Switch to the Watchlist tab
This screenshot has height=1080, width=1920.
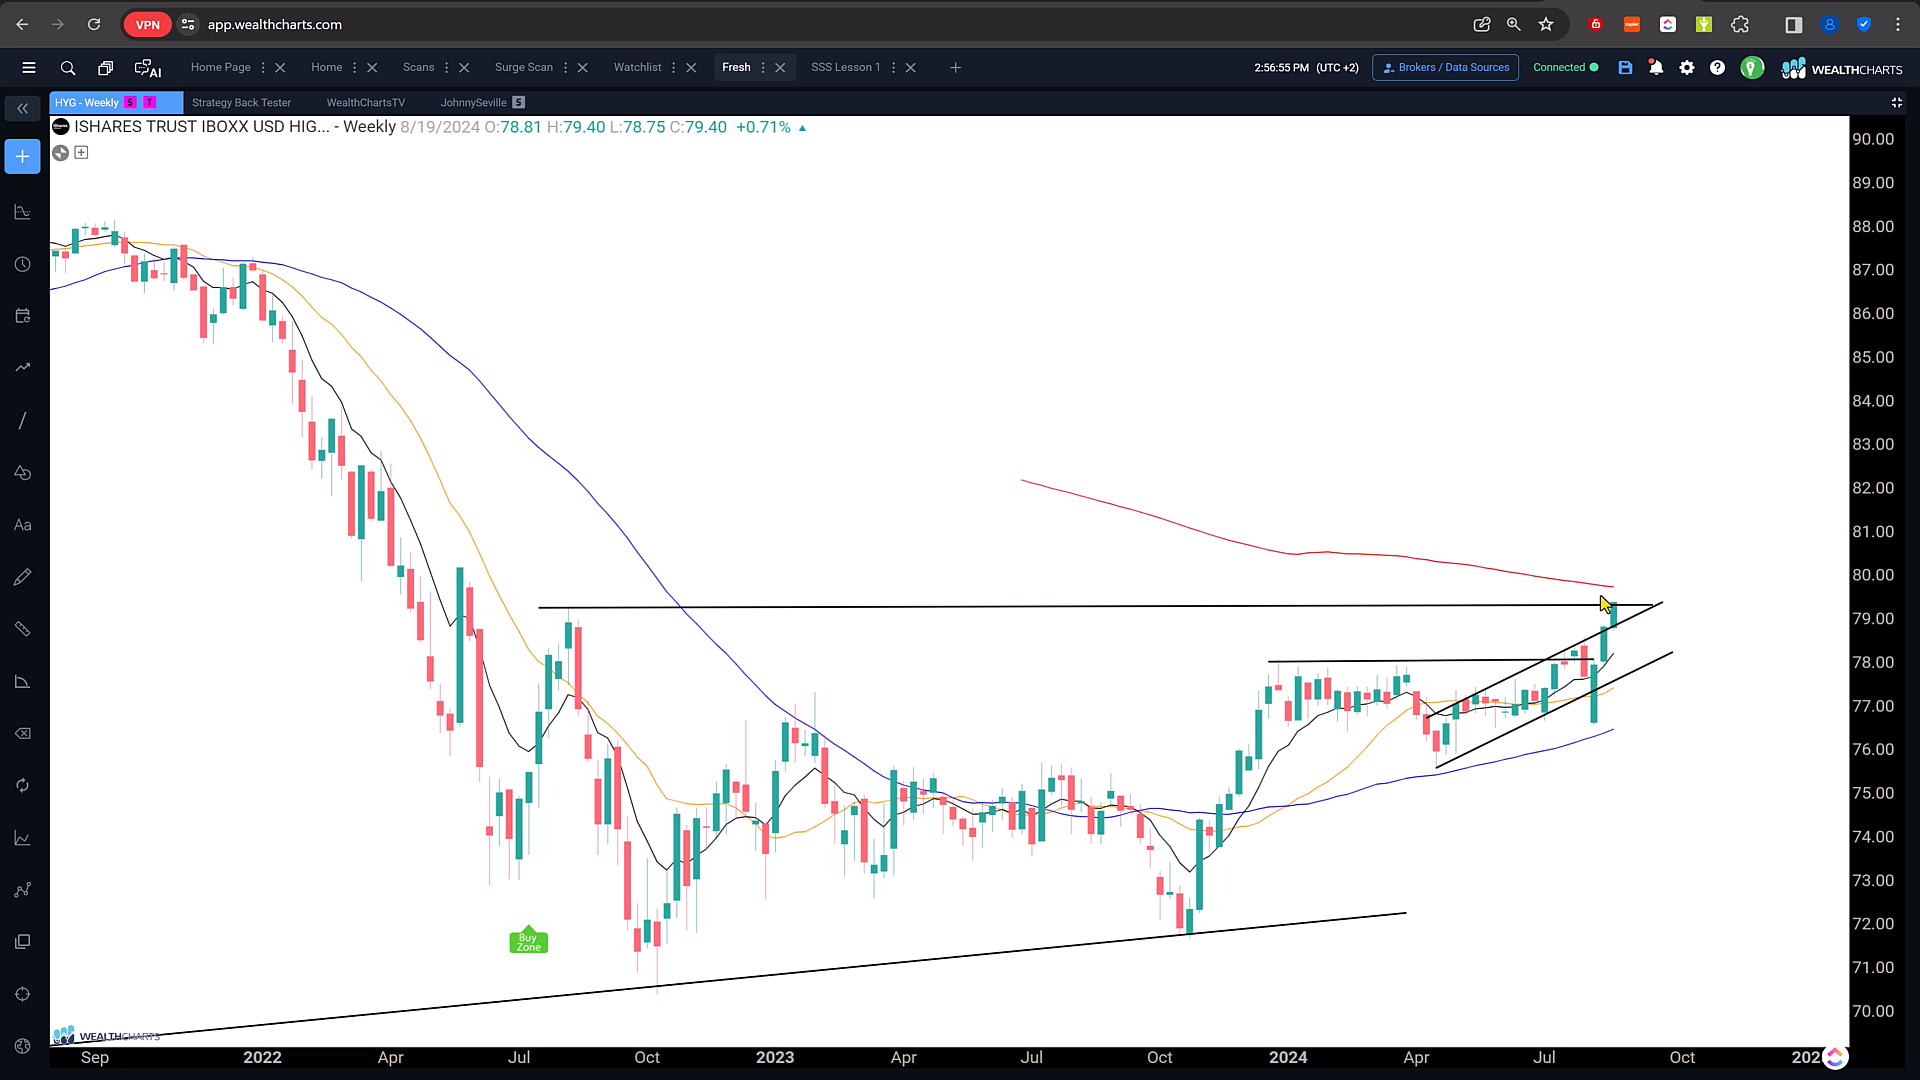coord(637,68)
